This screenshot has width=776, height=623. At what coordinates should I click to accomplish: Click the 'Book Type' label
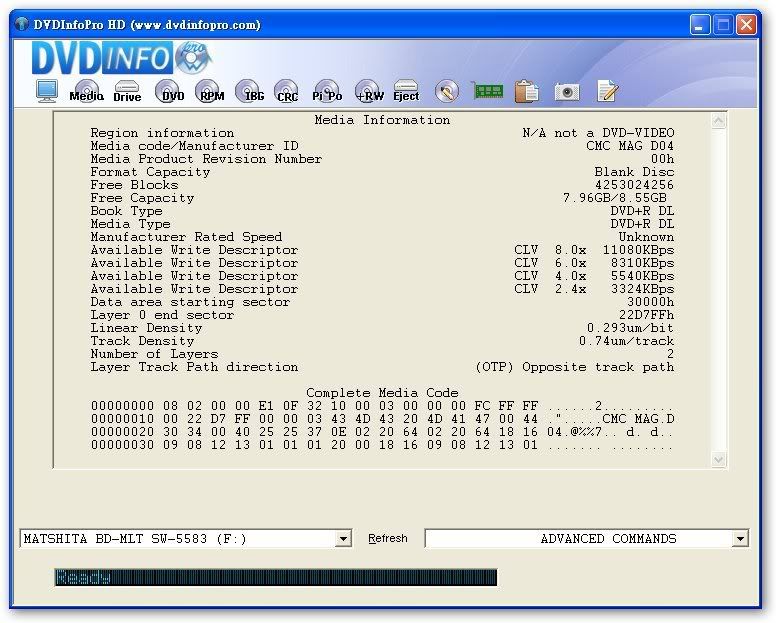pyautogui.click(x=126, y=211)
